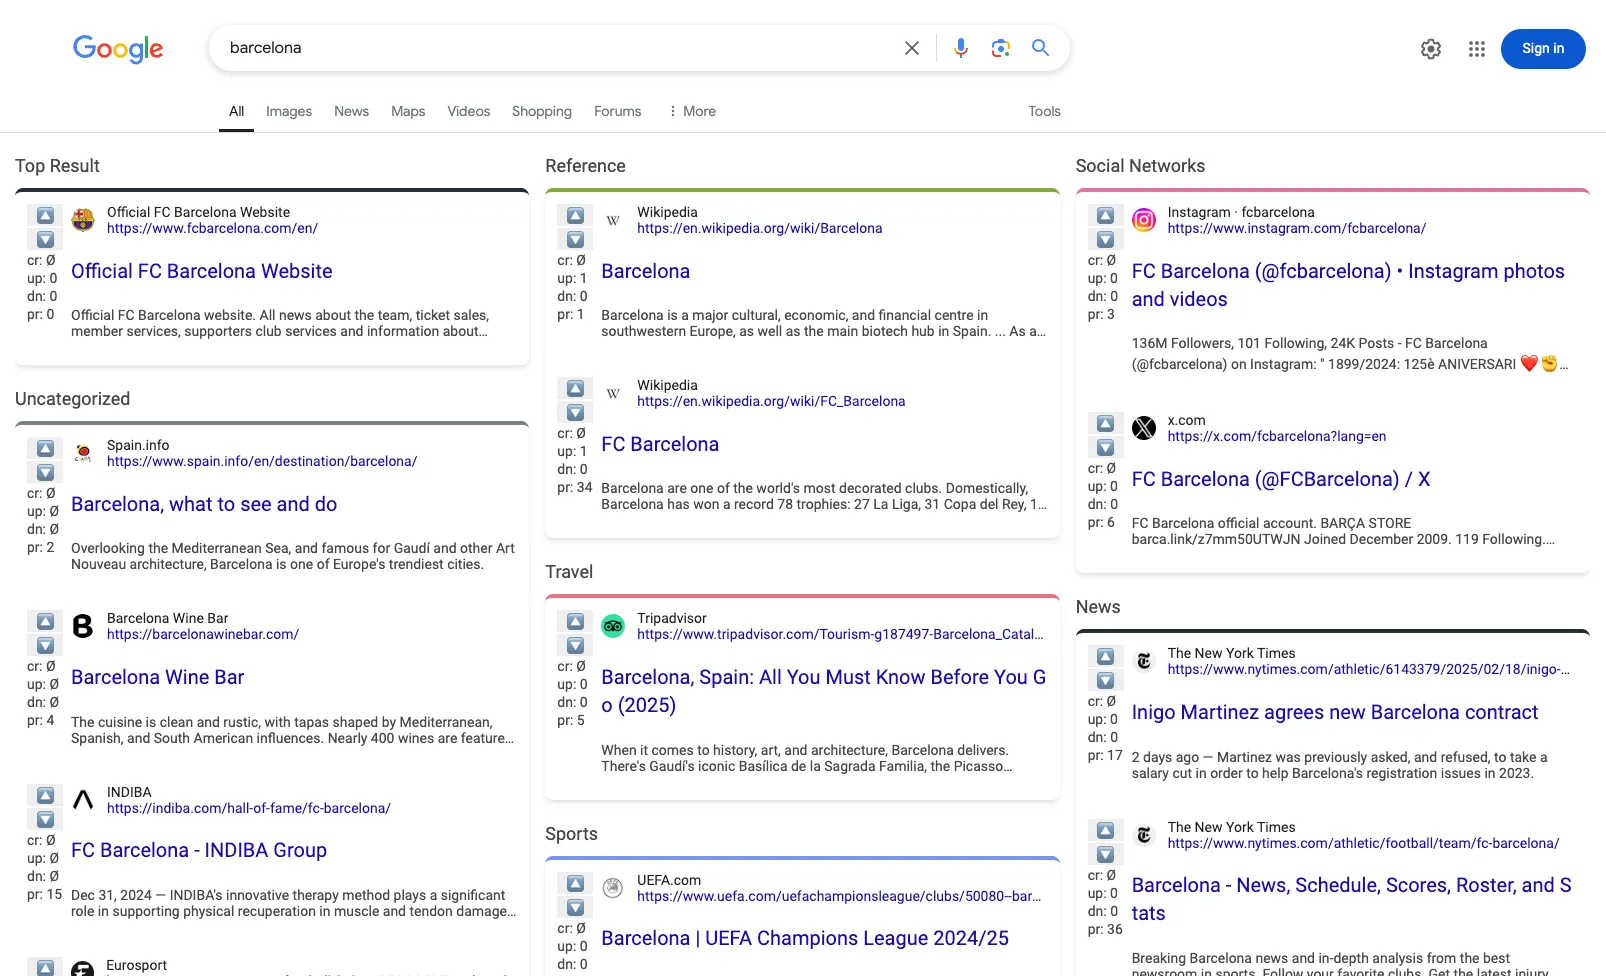The width and height of the screenshot is (1606, 976).
Task: Click the Instagram logo beside fcbarcelona result
Action: [1144, 219]
